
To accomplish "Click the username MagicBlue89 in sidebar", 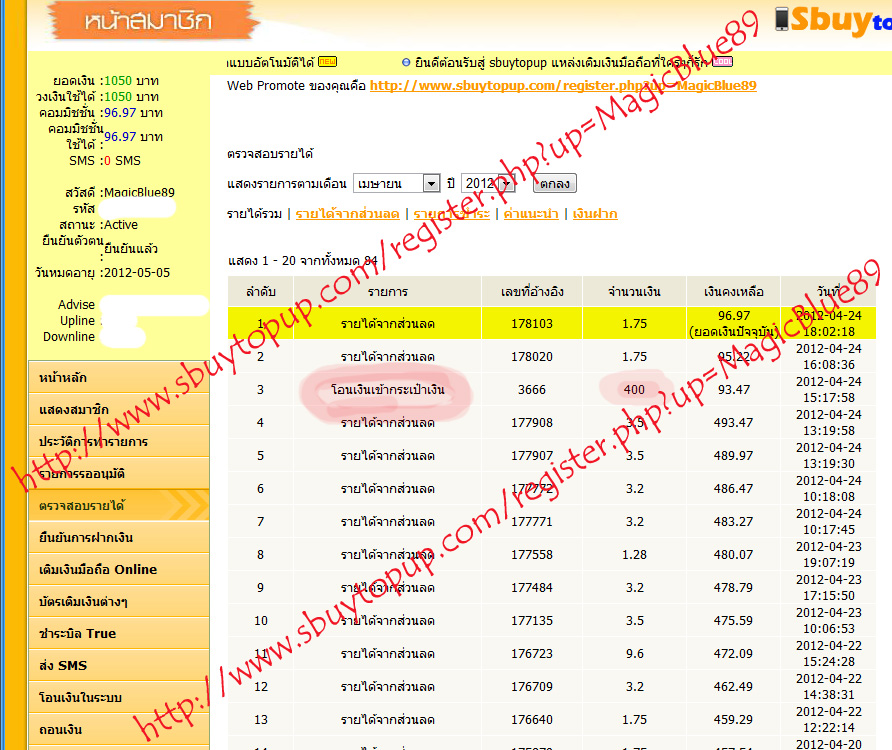I will (139, 192).
